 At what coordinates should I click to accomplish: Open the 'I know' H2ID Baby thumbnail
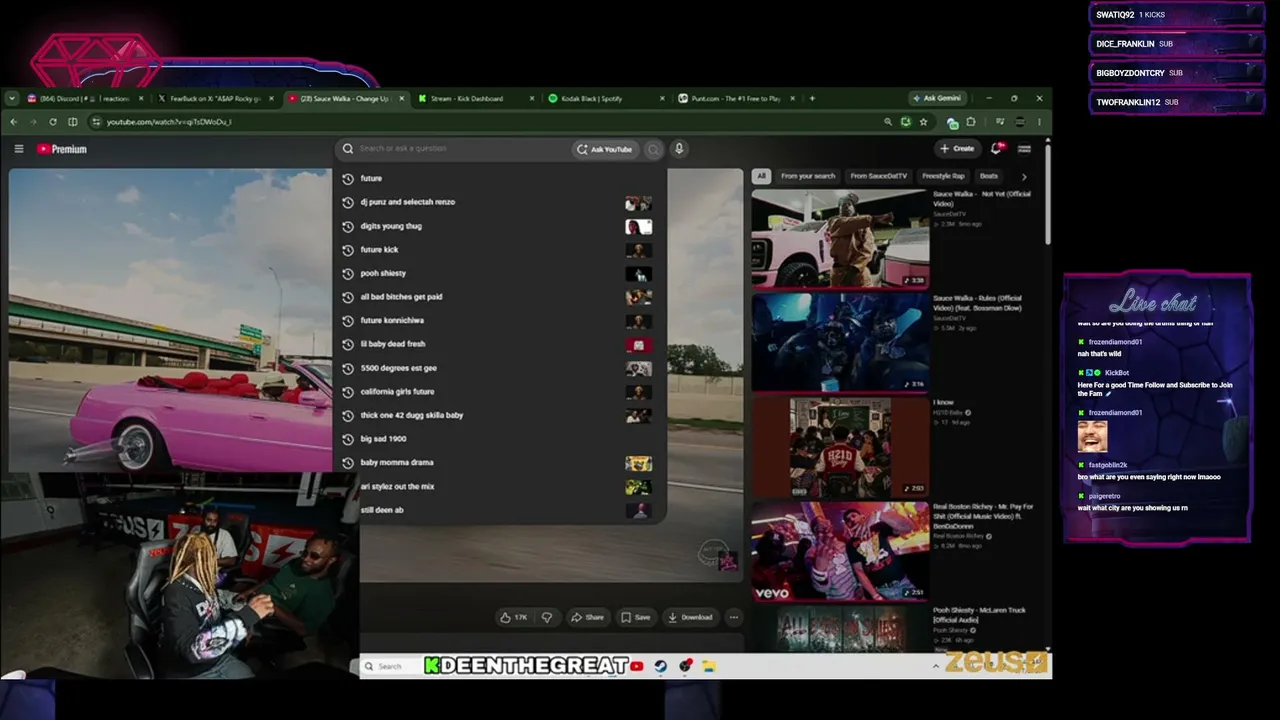[840, 446]
